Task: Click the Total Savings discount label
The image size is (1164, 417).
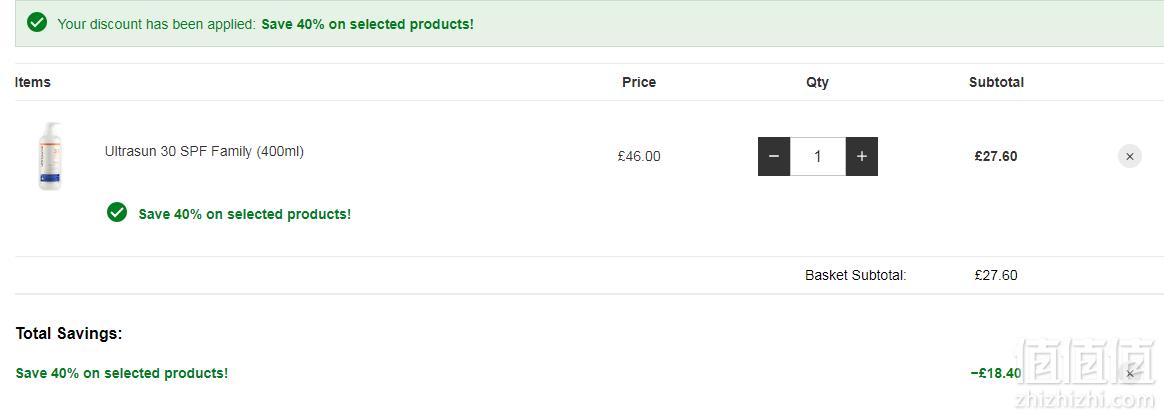Action: 122,373
